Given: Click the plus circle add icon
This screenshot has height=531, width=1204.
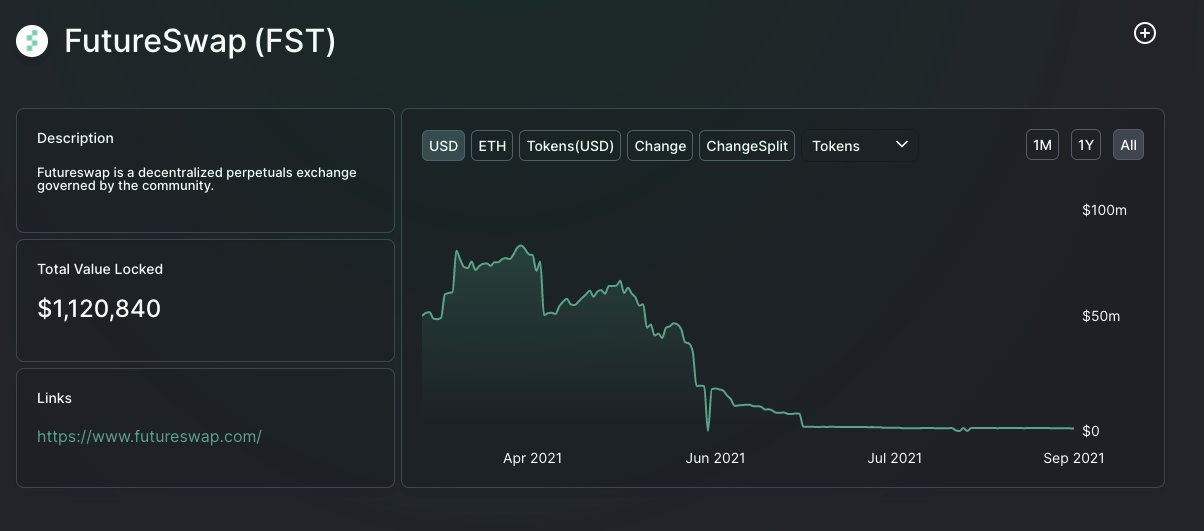Looking at the screenshot, I should 1145,33.
